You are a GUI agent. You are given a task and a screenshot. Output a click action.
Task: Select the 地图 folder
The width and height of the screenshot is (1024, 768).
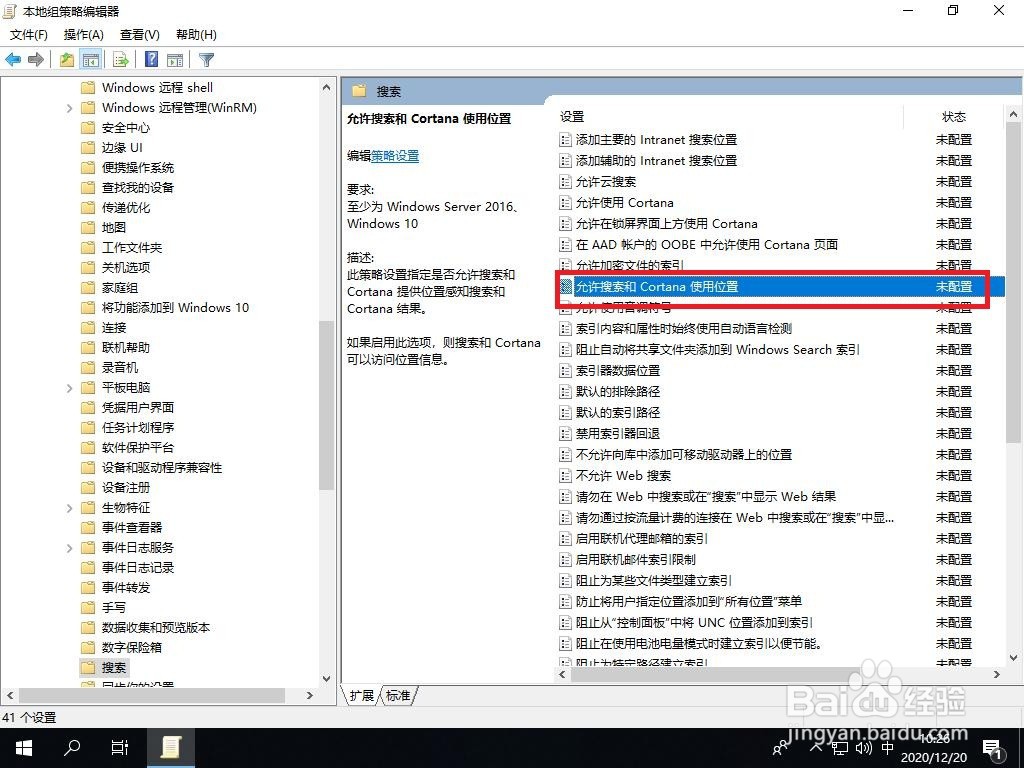(103, 227)
